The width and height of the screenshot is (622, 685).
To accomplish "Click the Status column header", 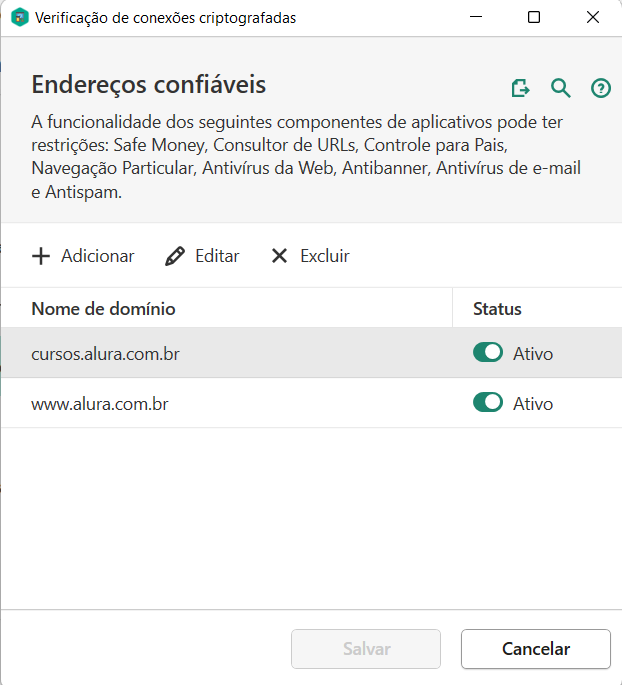I will [498, 309].
